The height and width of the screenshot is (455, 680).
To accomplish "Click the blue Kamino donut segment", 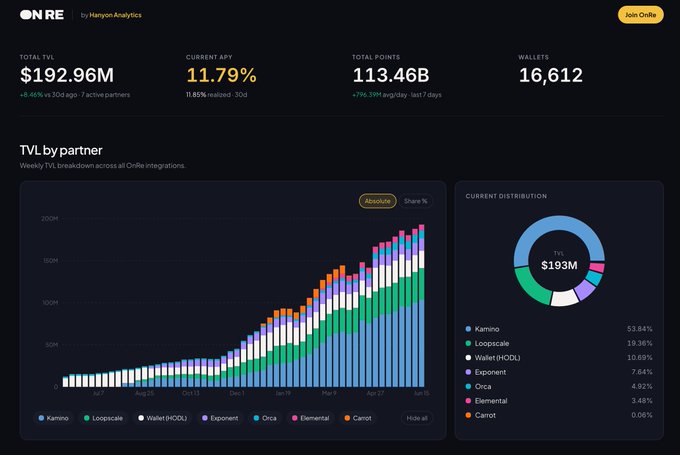I will pyautogui.click(x=559, y=223).
